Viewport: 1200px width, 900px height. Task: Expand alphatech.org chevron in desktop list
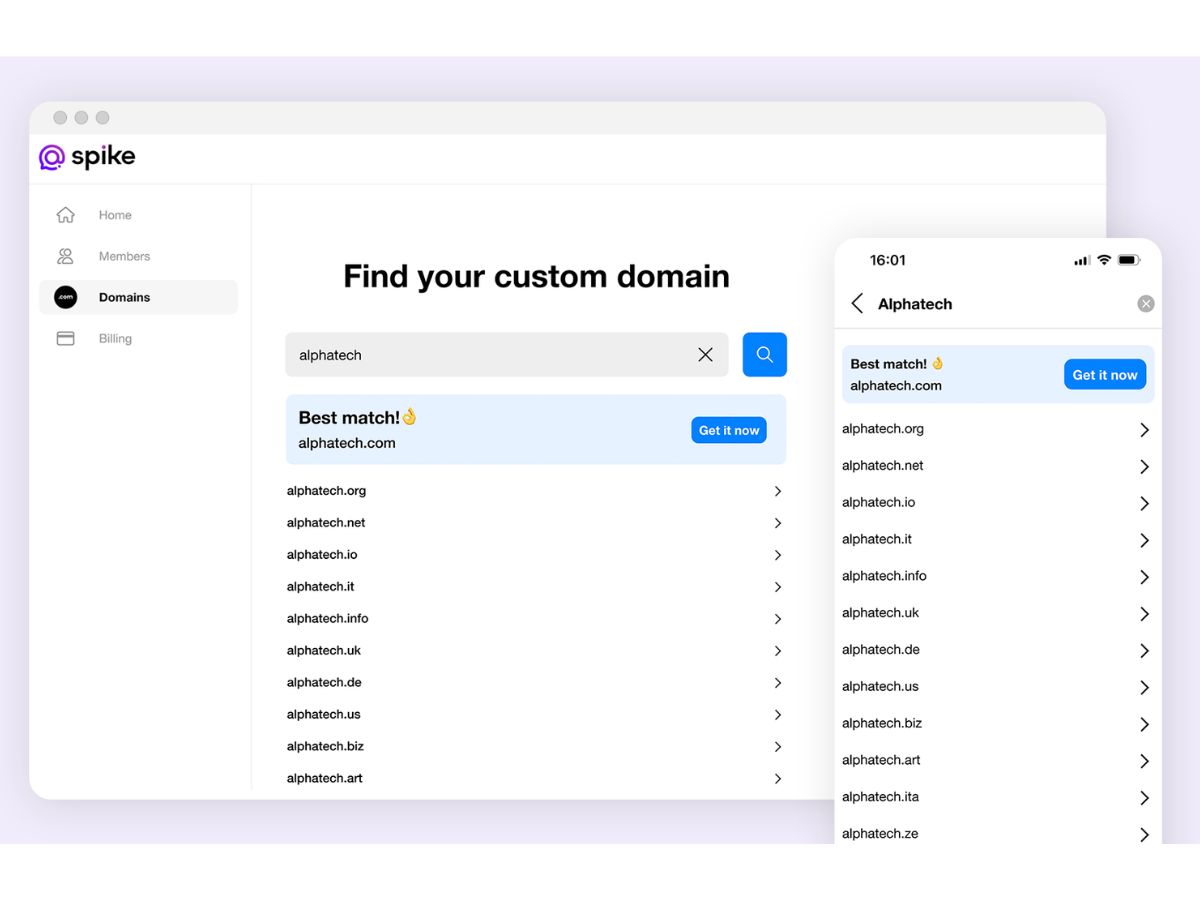coord(777,491)
